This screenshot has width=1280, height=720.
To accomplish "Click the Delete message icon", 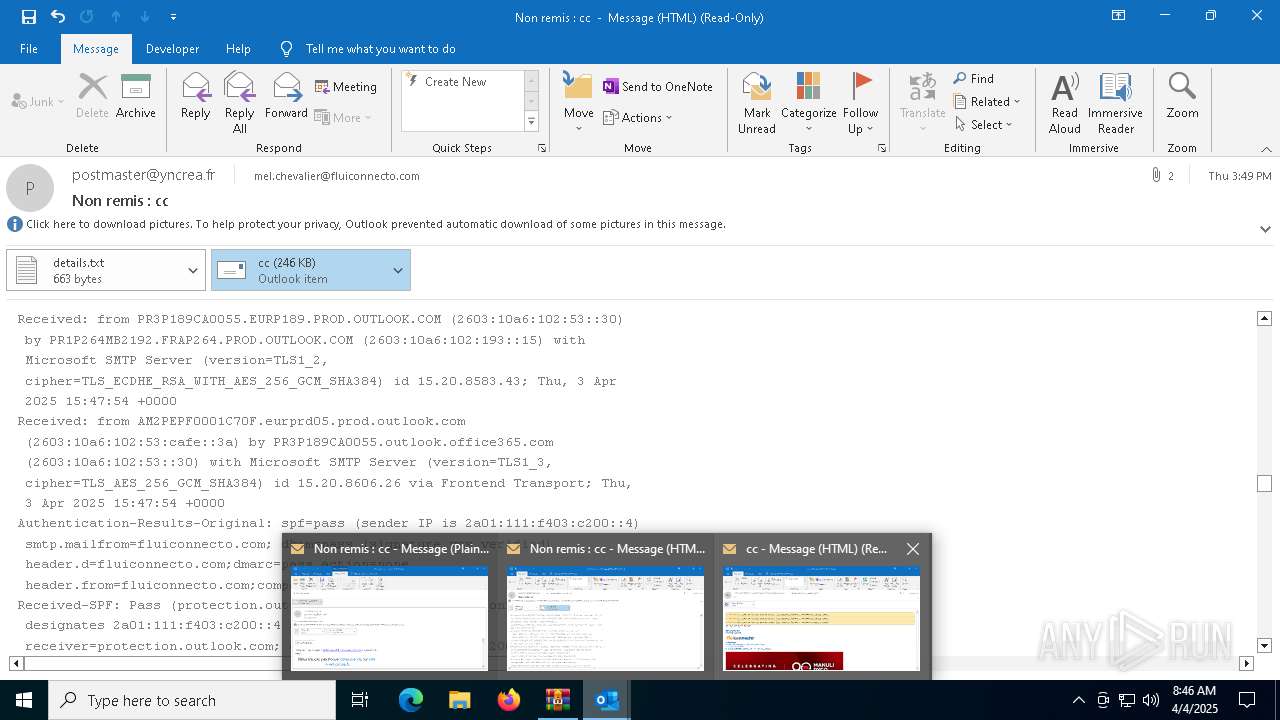I will click(x=92, y=97).
